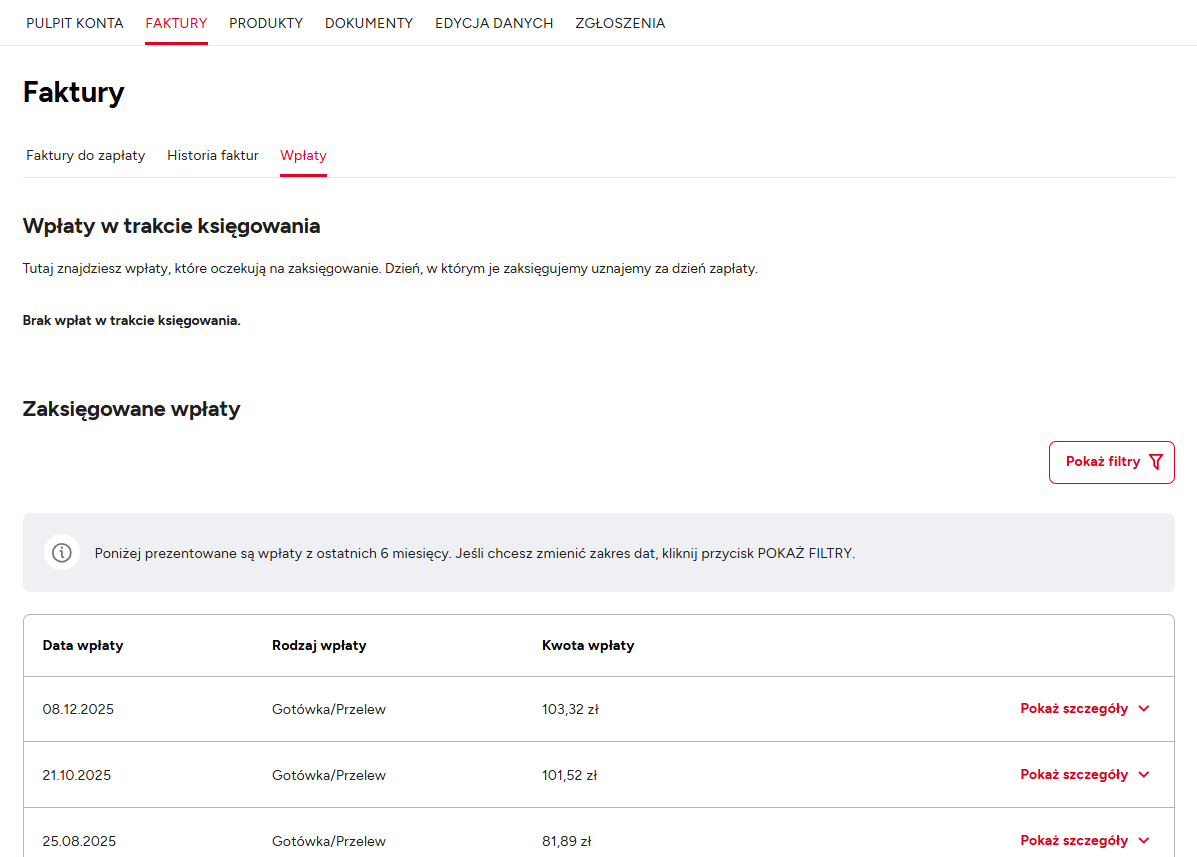Click the info icon in the notice banner

[62, 553]
